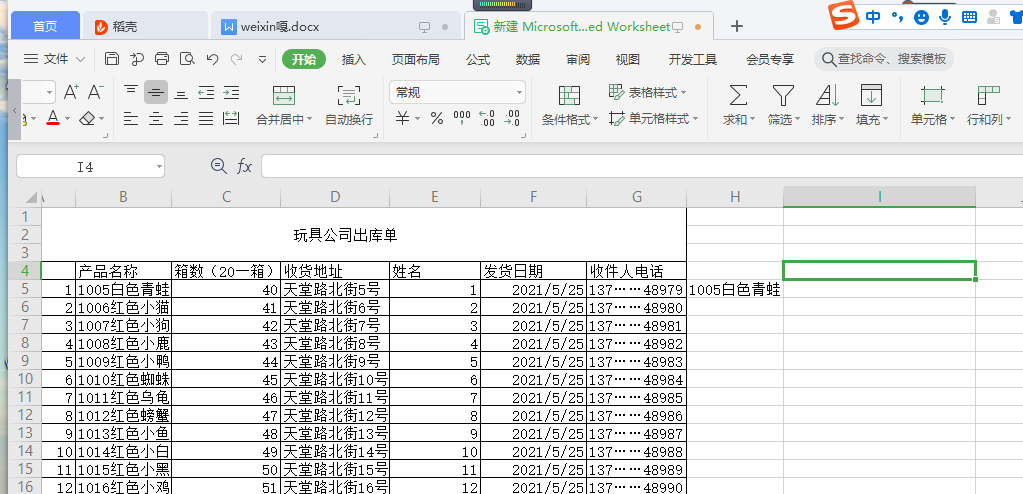Image resolution: width=1023 pixels, height=494 pixels.
Task: Expand 合并居中 dropdown
Action: click(x=309, y=120)
